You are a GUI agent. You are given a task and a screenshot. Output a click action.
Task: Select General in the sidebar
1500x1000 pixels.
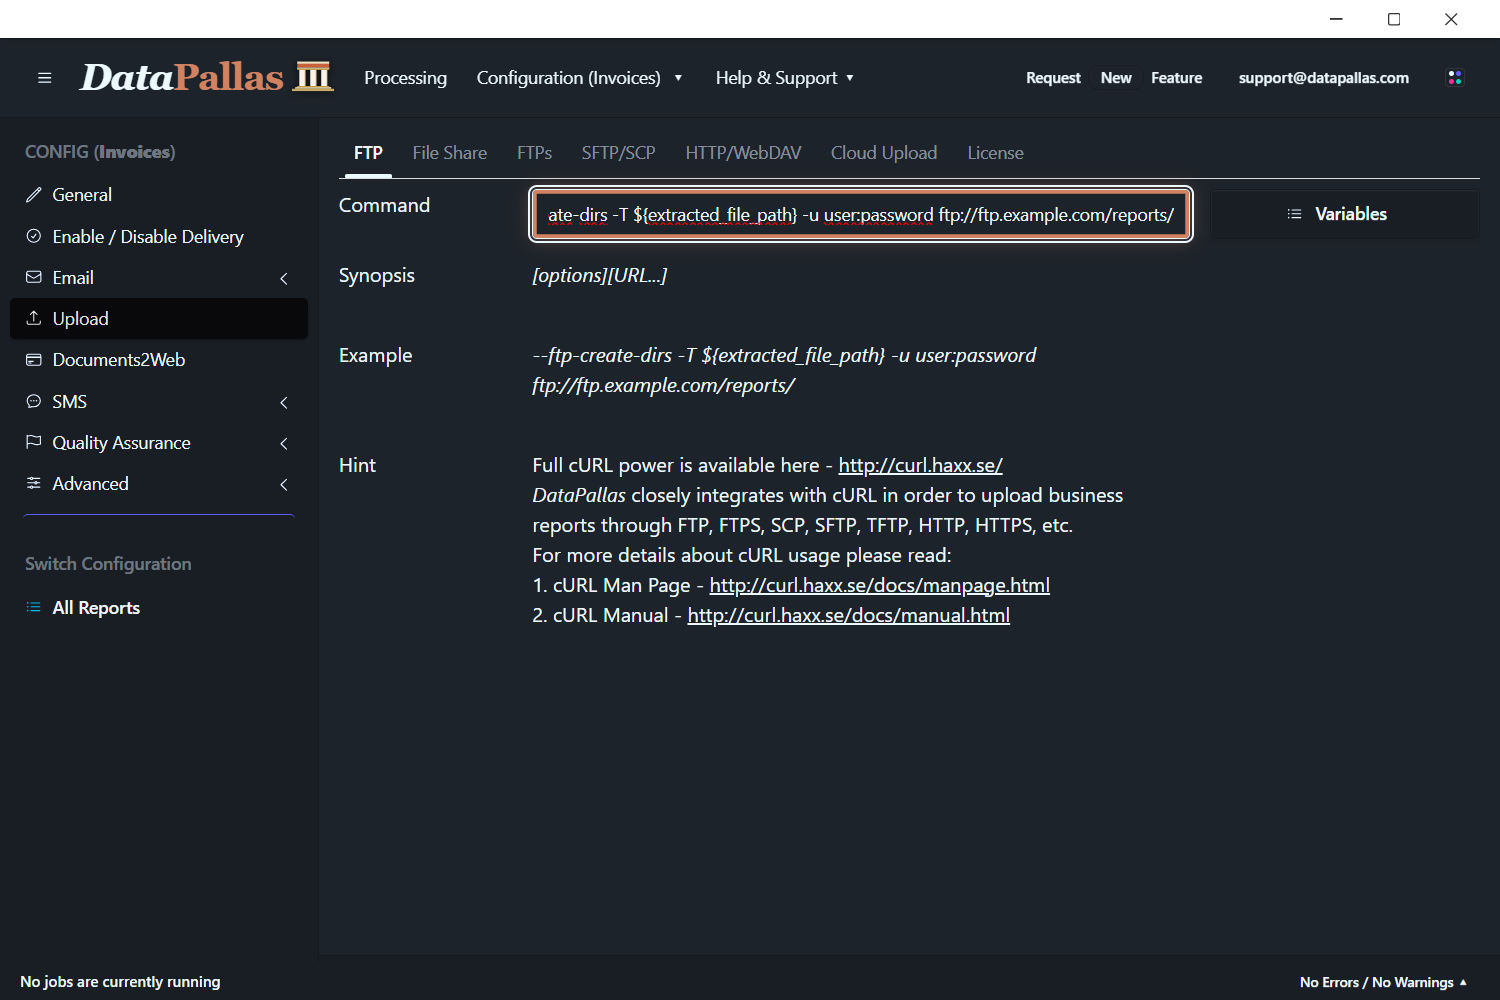159,195
